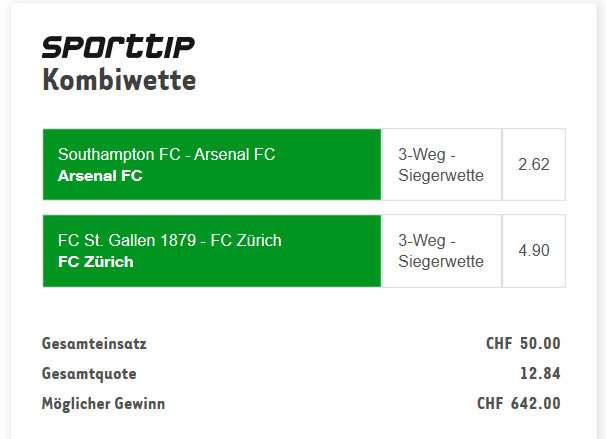Select the FC Zürich pick
Image resolution: width=606 pixels, height=439 pixels.
95,262
